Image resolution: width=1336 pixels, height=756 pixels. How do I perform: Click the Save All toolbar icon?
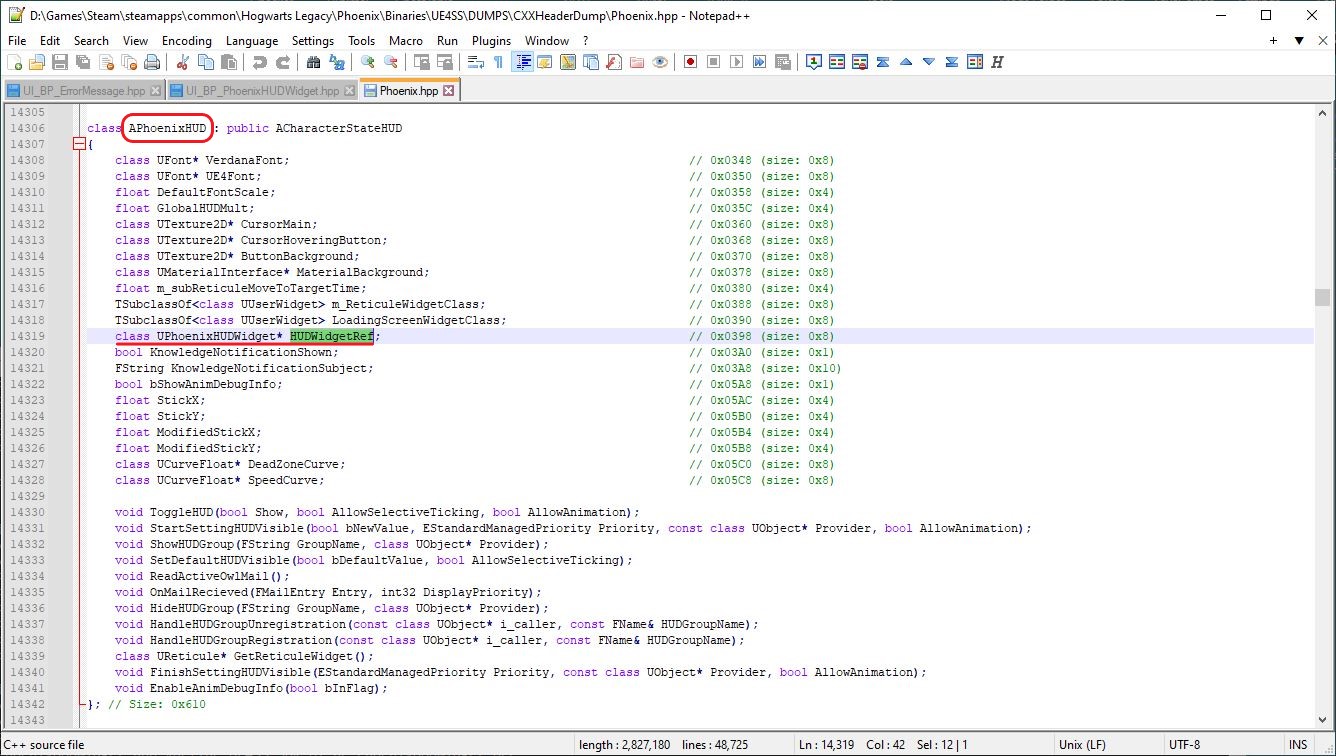[83, 62]
